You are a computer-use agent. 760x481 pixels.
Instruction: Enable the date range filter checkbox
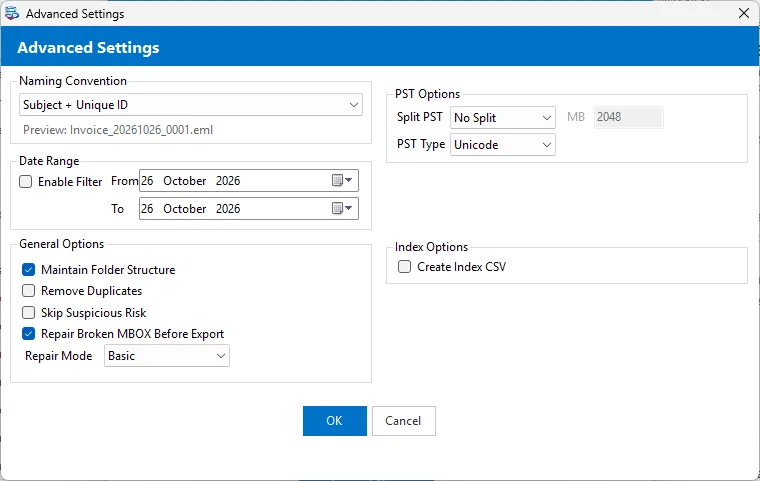point(26,181)
